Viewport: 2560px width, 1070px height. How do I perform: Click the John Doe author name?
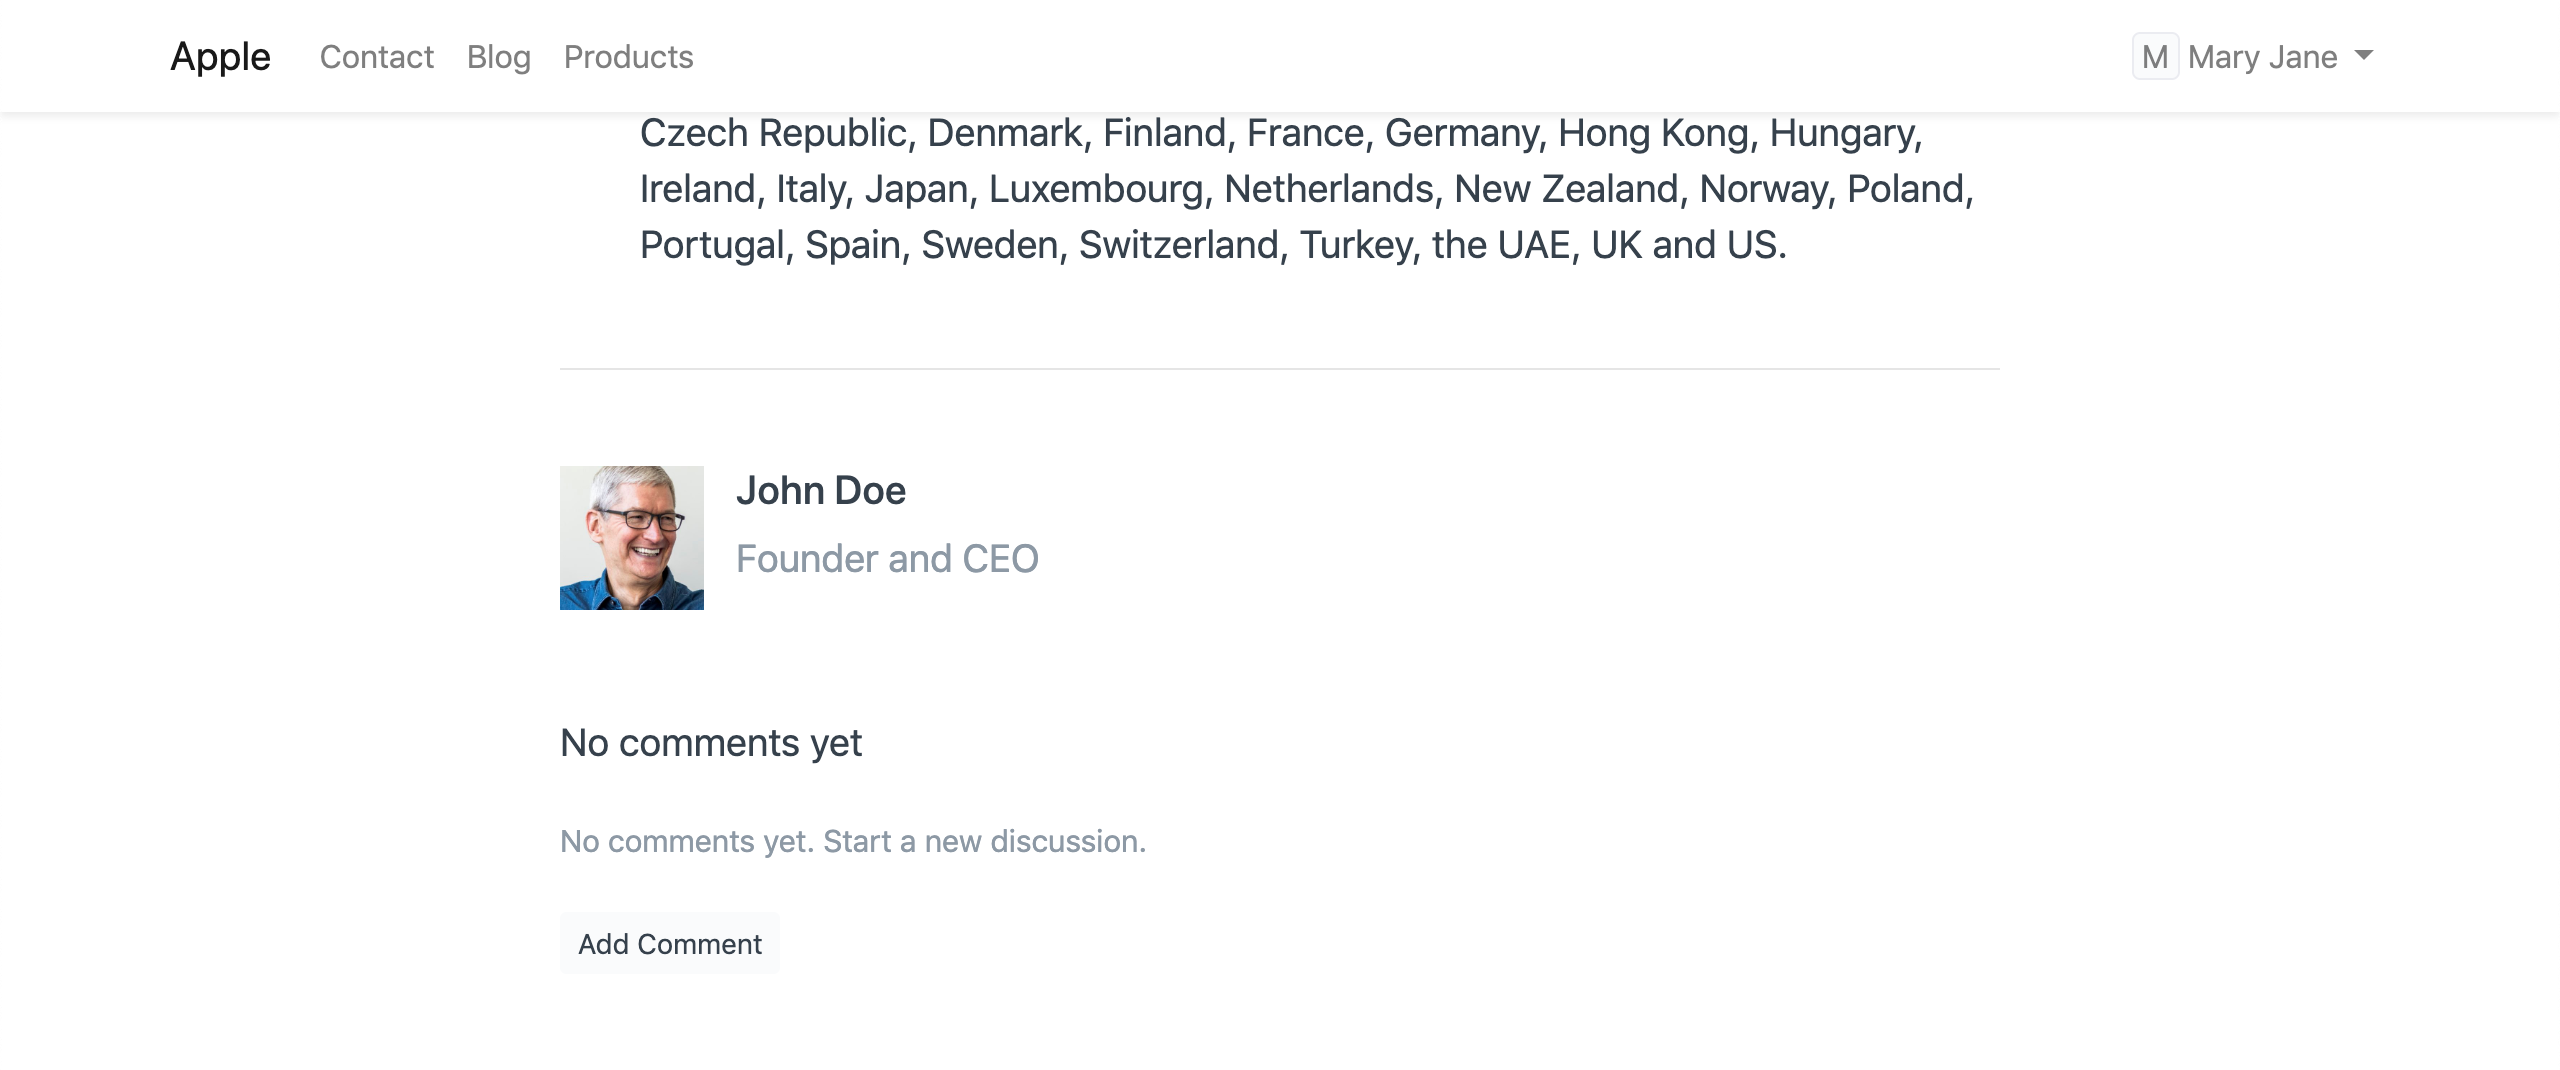click(821, 491)
